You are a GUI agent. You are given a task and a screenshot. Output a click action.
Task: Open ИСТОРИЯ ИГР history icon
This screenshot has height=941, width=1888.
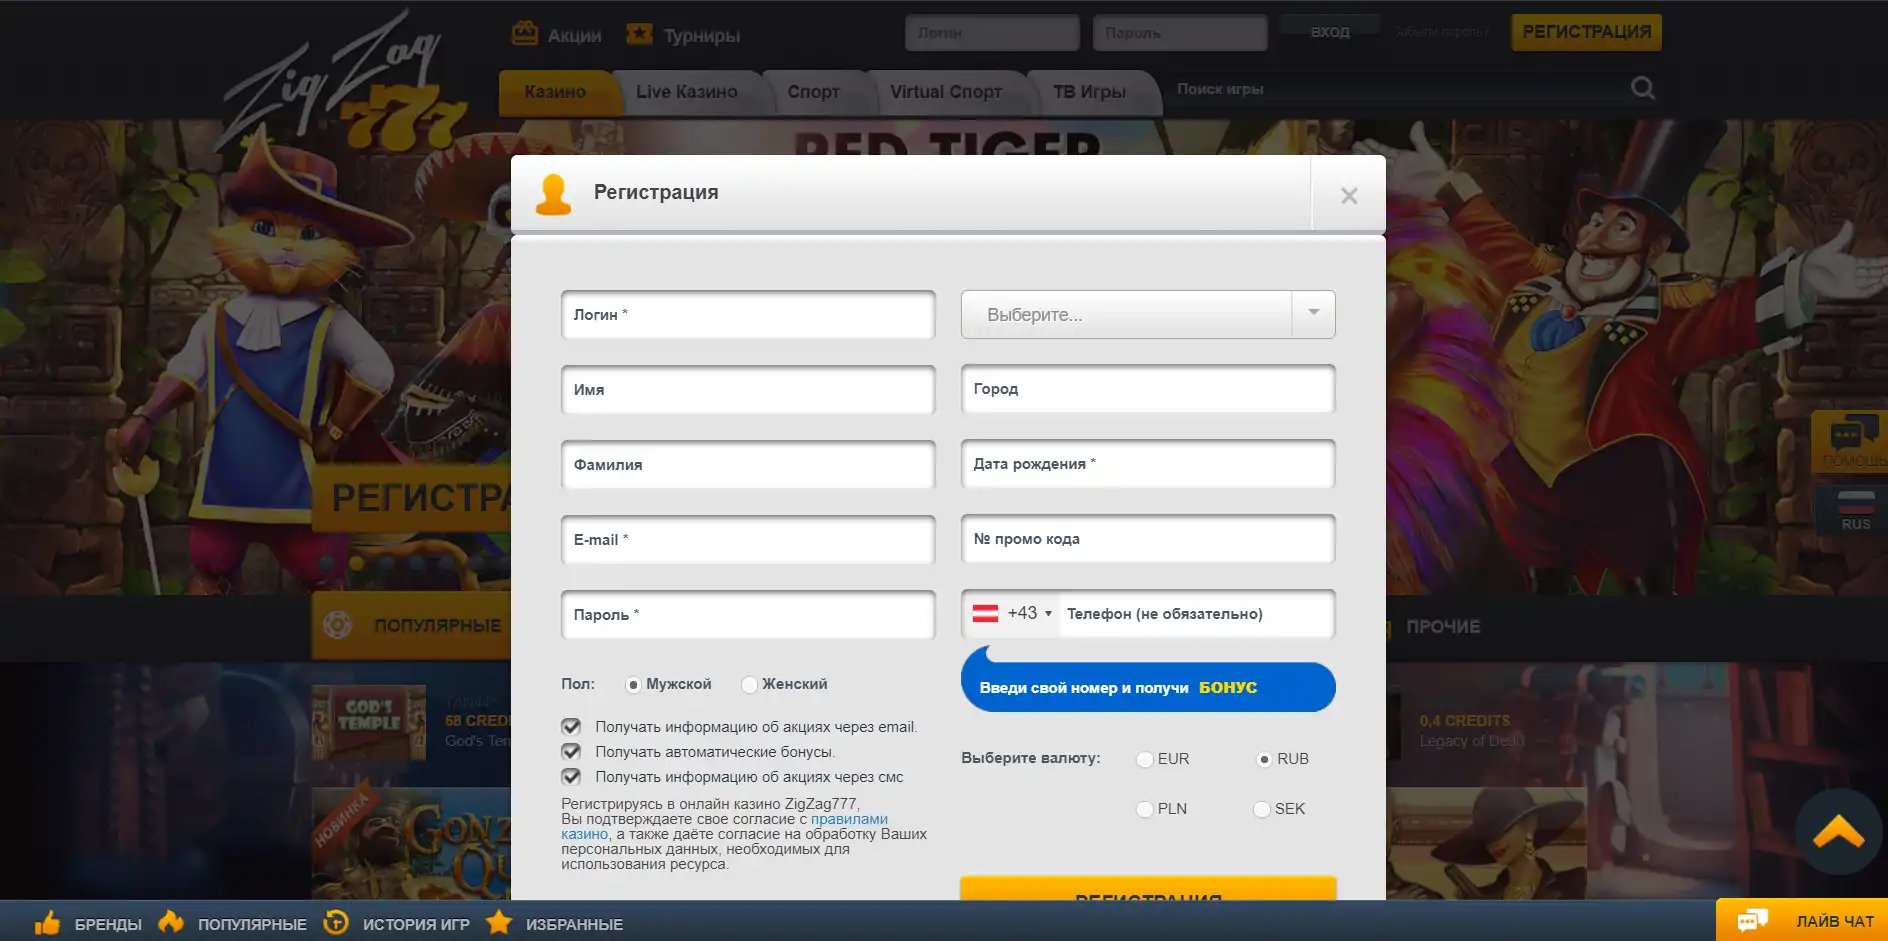coord(336,923)
